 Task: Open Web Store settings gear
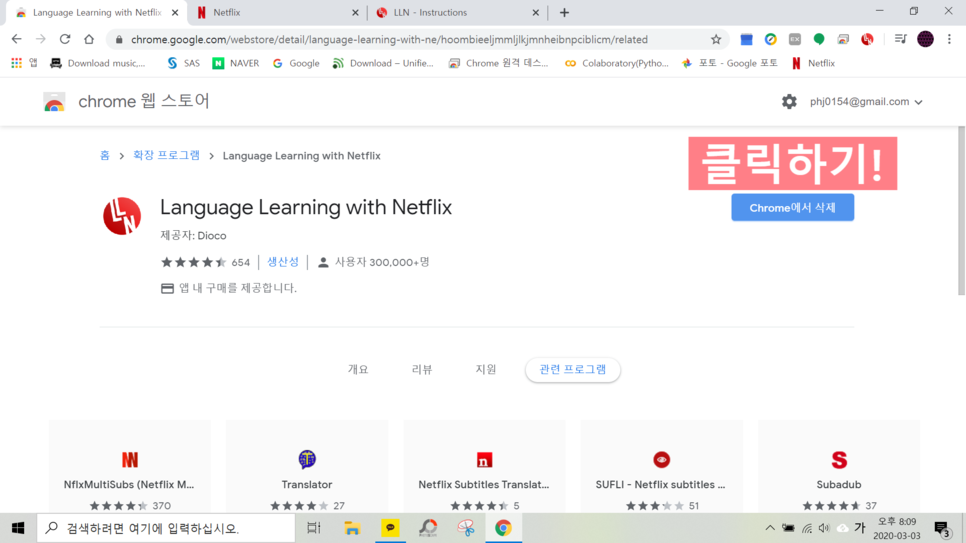coord(789,102)
